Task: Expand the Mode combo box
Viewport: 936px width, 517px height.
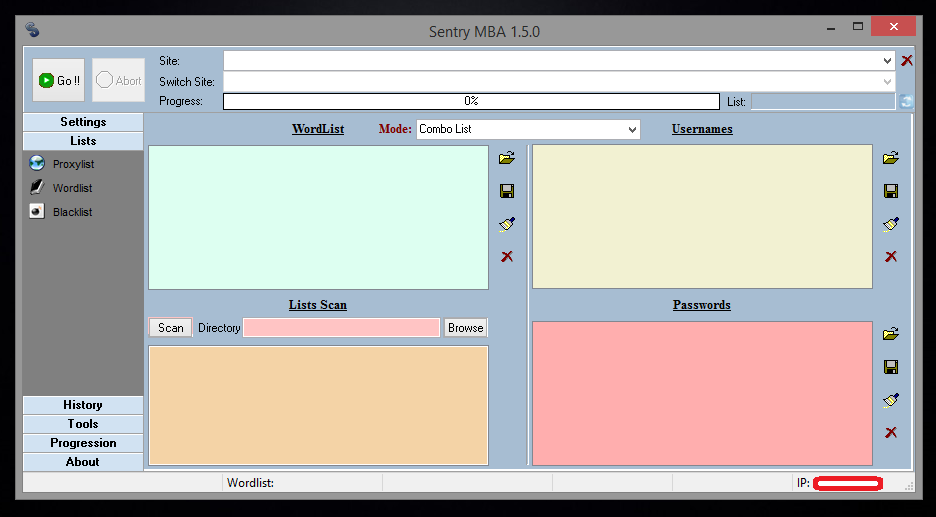Action: click(x=632, y=130)
